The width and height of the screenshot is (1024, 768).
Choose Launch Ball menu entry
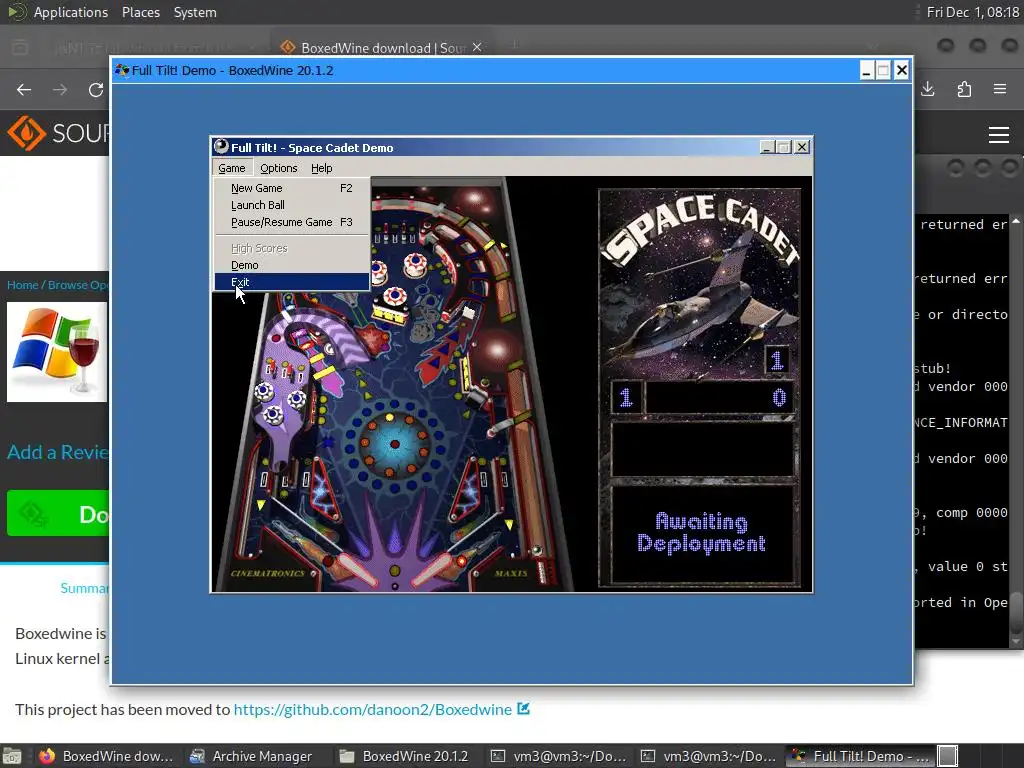coord(292,205)
